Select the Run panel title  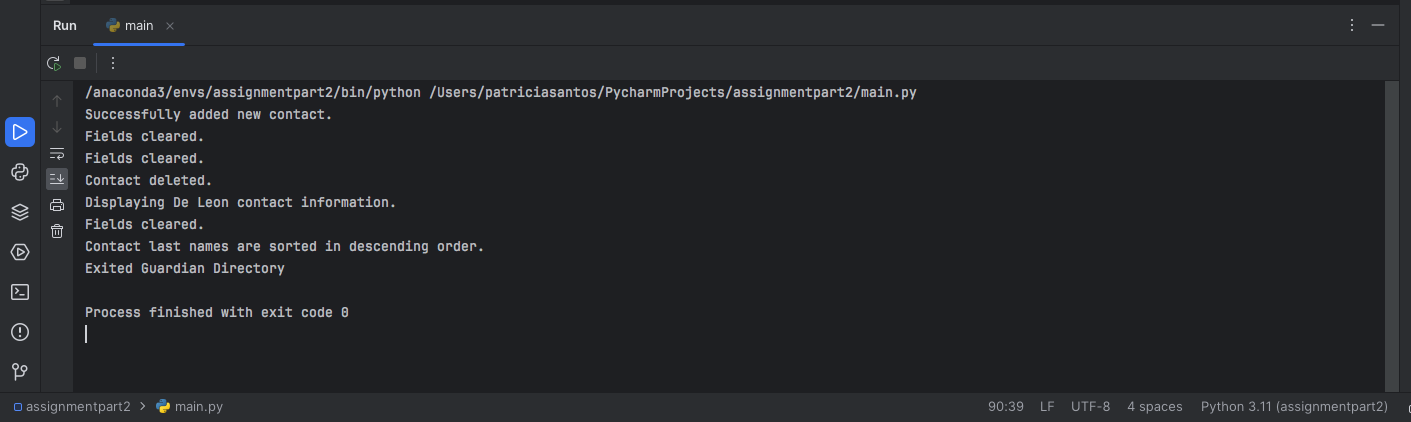(x=65, y=26)
